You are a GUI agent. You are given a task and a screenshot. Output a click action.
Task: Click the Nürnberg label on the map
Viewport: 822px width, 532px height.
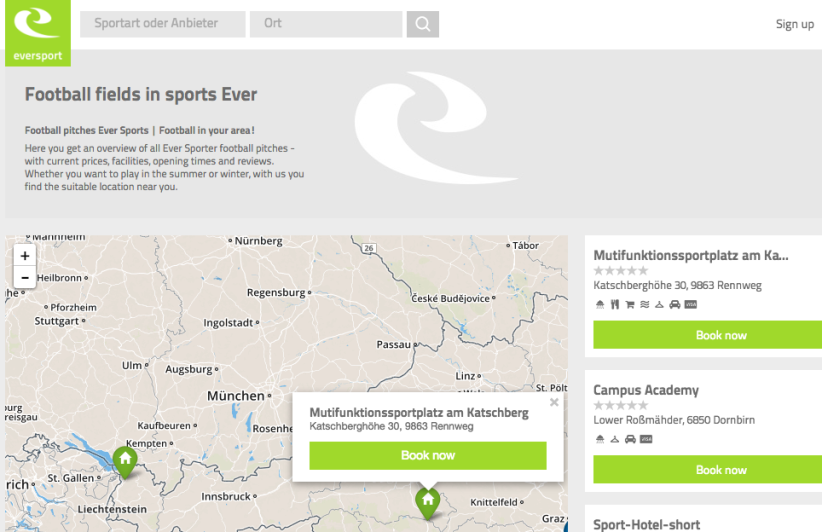pos(258,241)
